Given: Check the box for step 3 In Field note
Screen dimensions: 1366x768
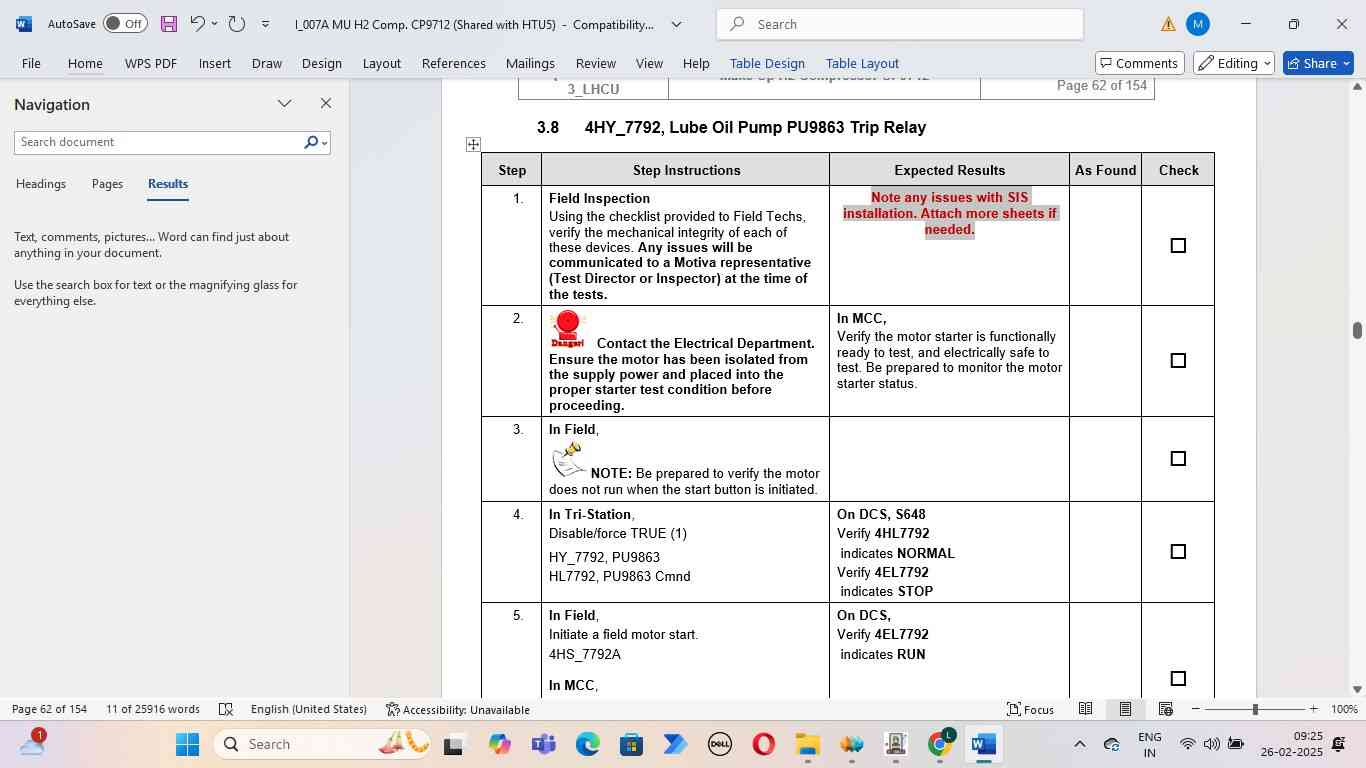Looking at the screenshot, I should 1178,459.
